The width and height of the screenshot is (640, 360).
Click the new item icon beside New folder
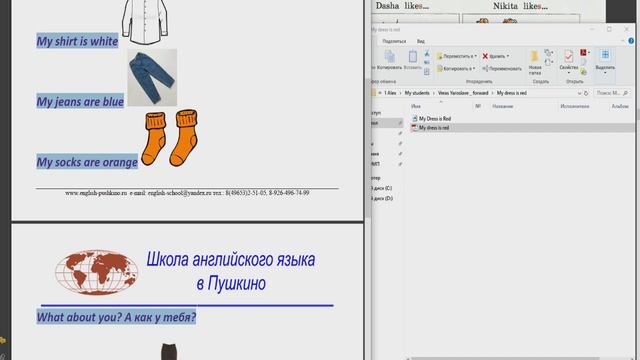coord(548,53)
